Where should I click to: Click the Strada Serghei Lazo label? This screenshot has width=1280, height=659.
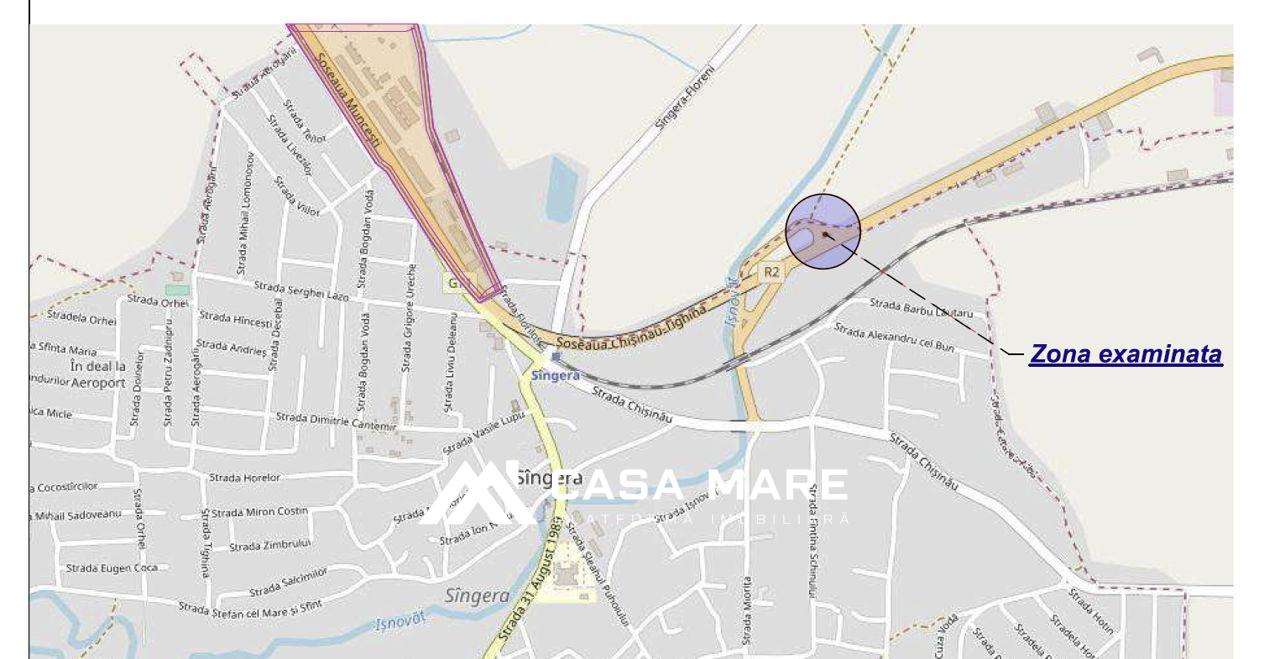point(301,291)
